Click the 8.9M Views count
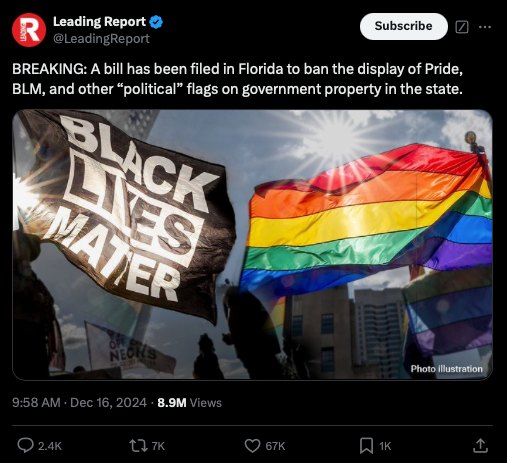 pos(189,403)
